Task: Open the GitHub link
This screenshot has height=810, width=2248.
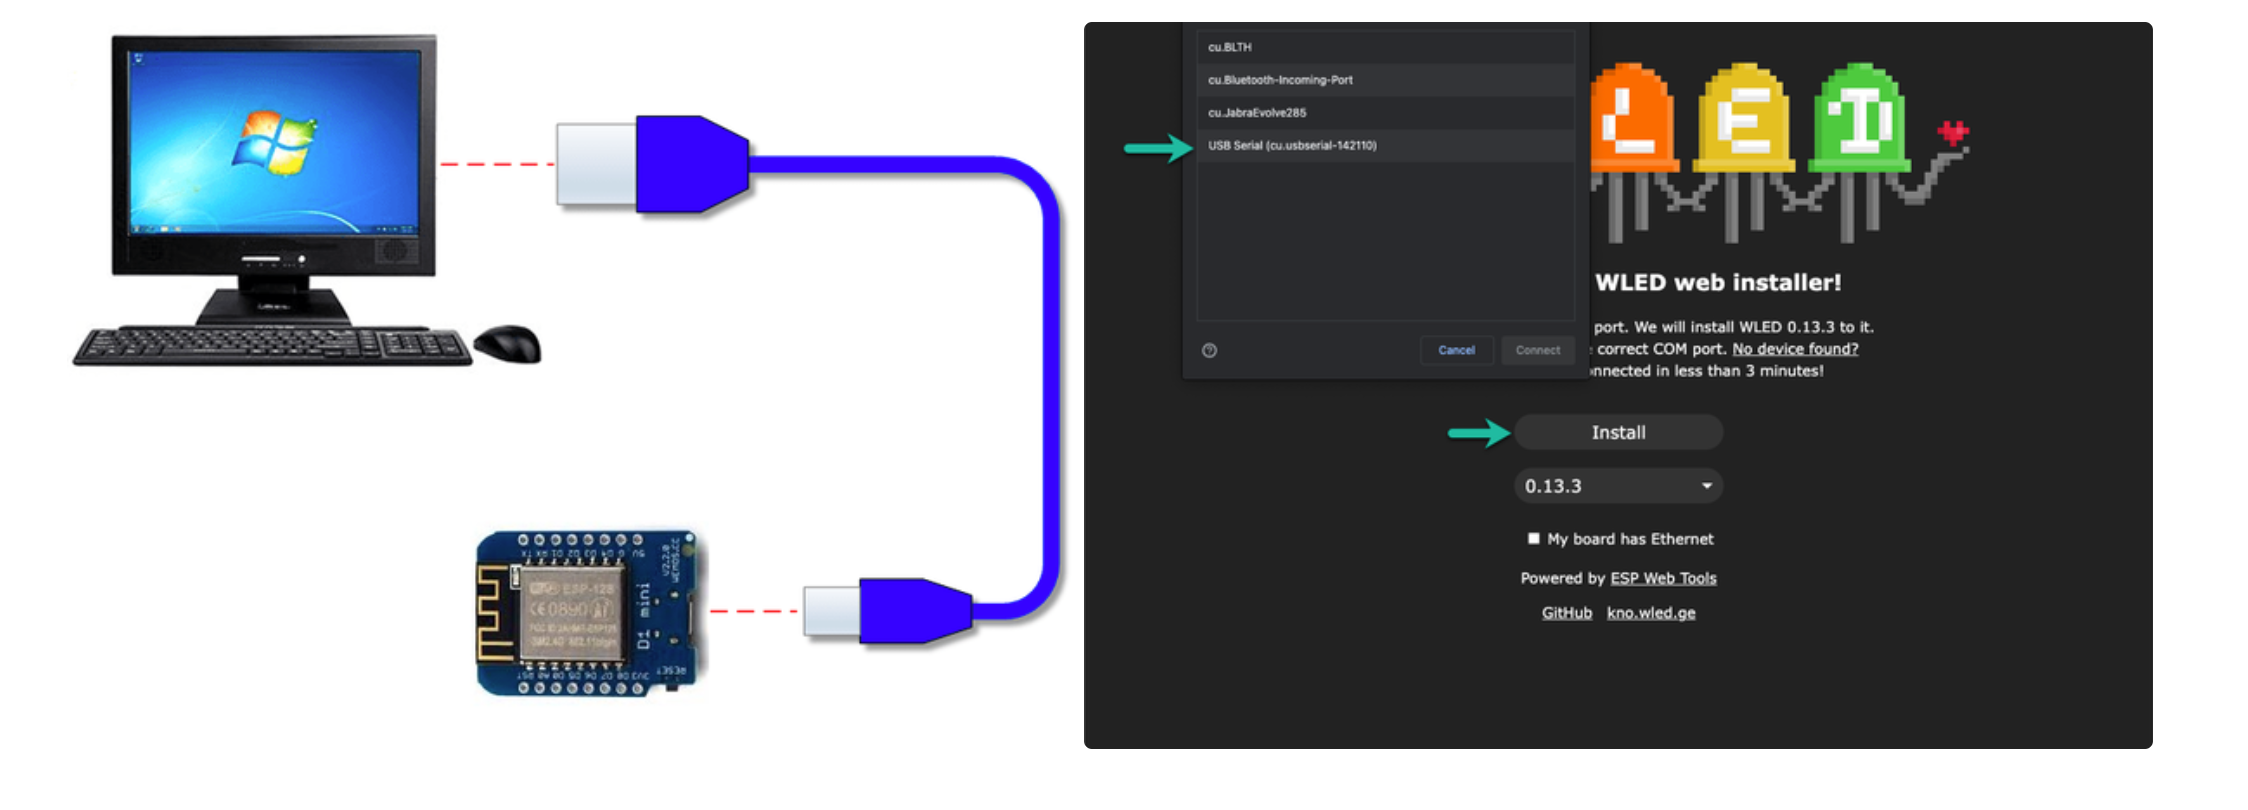Action: pyautogui.click(x=1567, y=613)
